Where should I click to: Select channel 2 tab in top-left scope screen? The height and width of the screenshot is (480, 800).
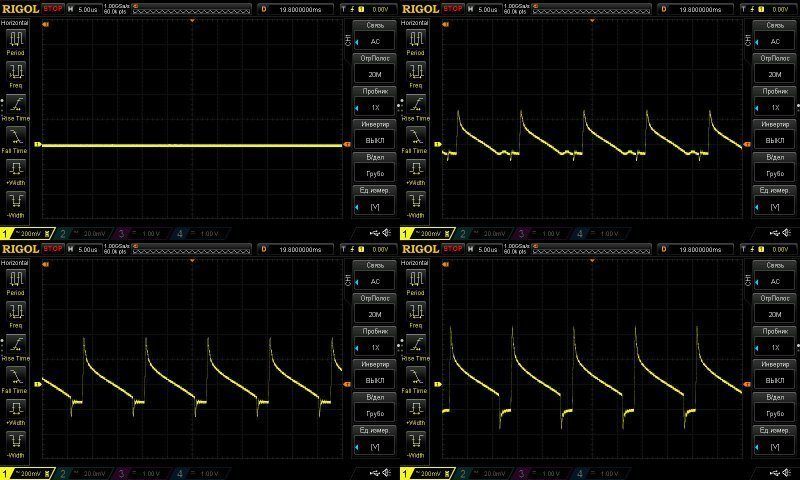pos(83,234)
